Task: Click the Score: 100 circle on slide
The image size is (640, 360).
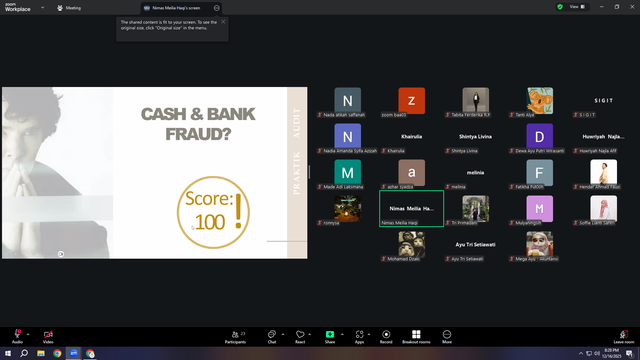Action: click(213, 212)
